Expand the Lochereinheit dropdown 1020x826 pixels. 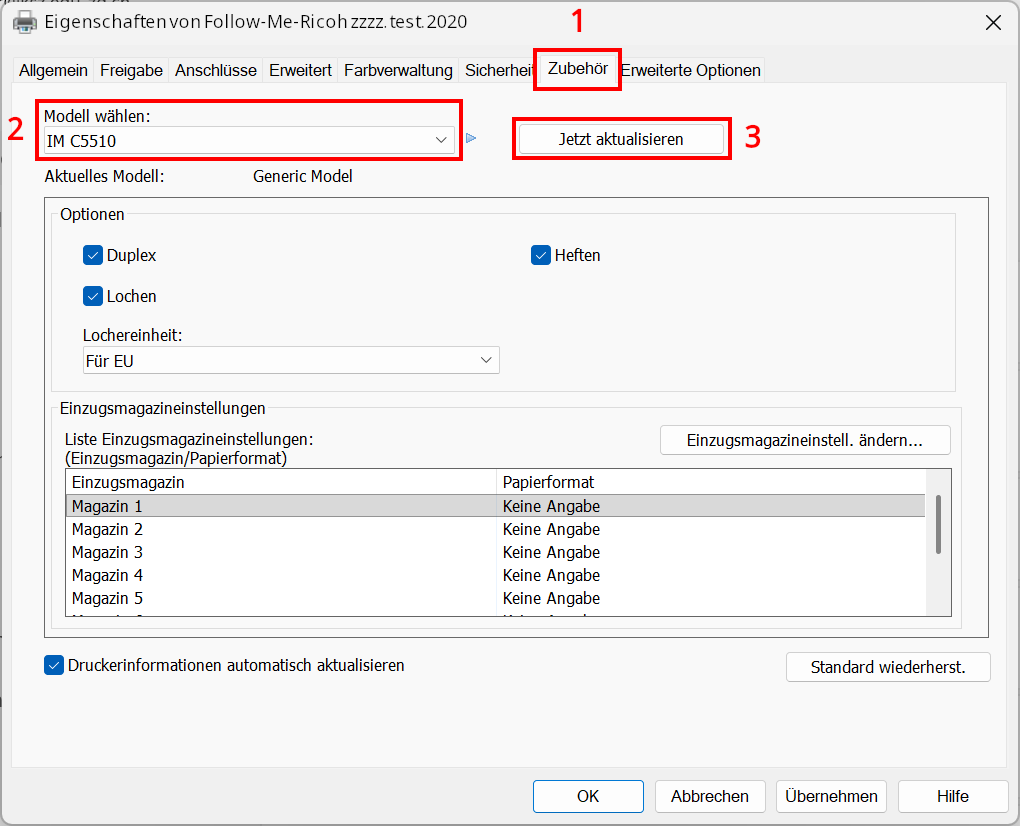click(291, 360)
